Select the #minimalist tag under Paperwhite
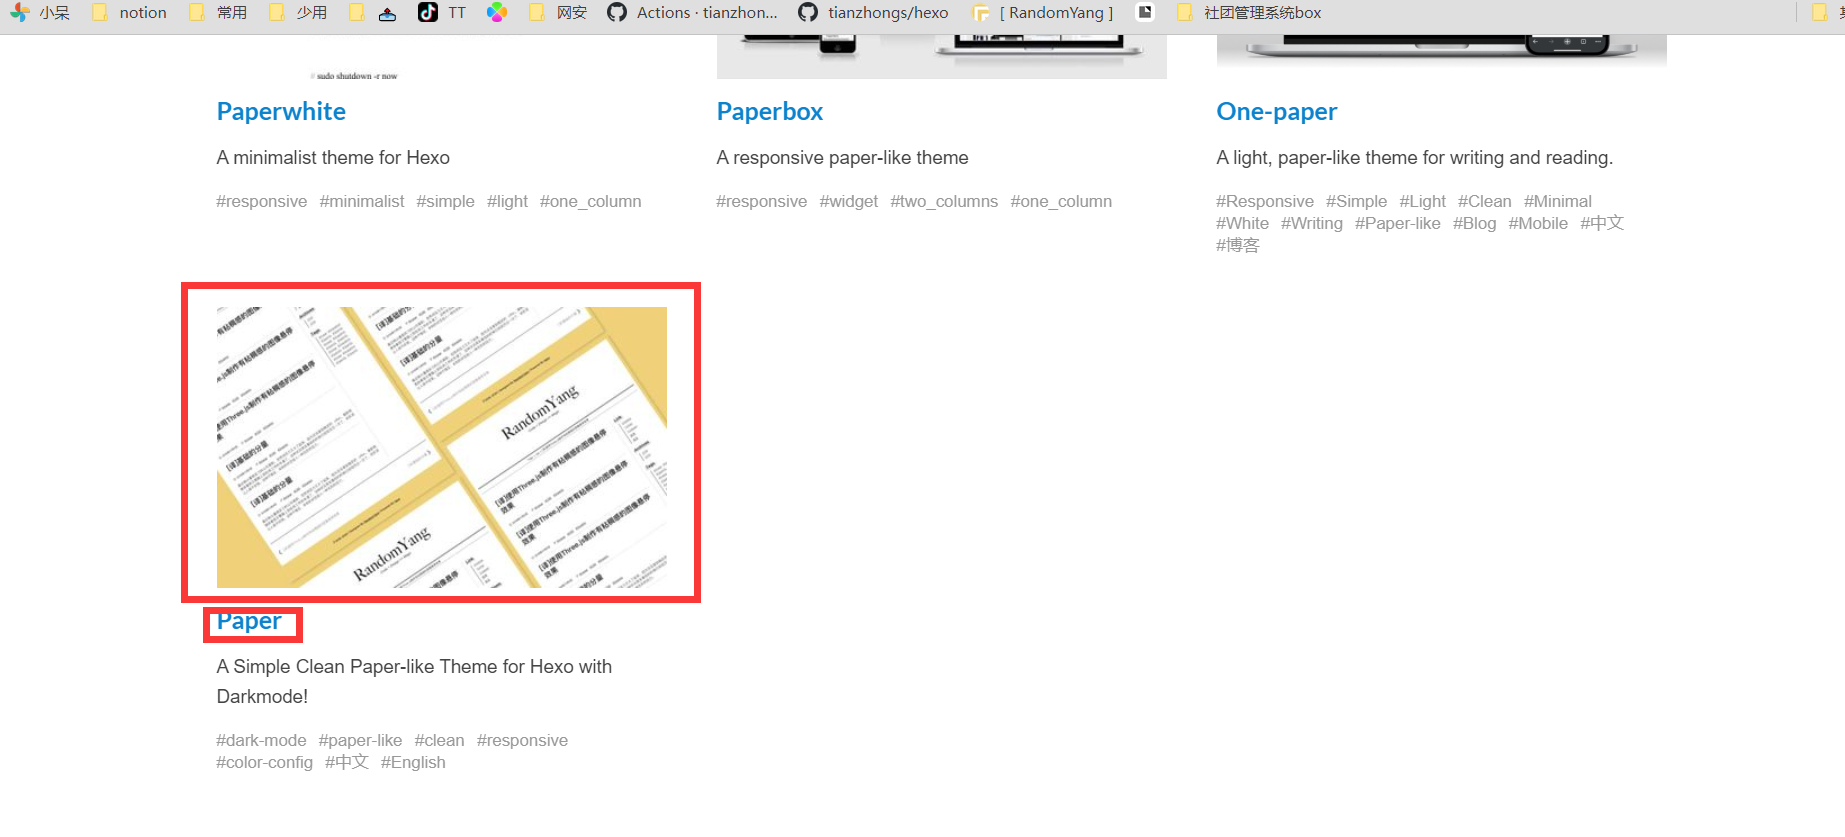Viewport: 1845px width, 837px height. point(362,201)
